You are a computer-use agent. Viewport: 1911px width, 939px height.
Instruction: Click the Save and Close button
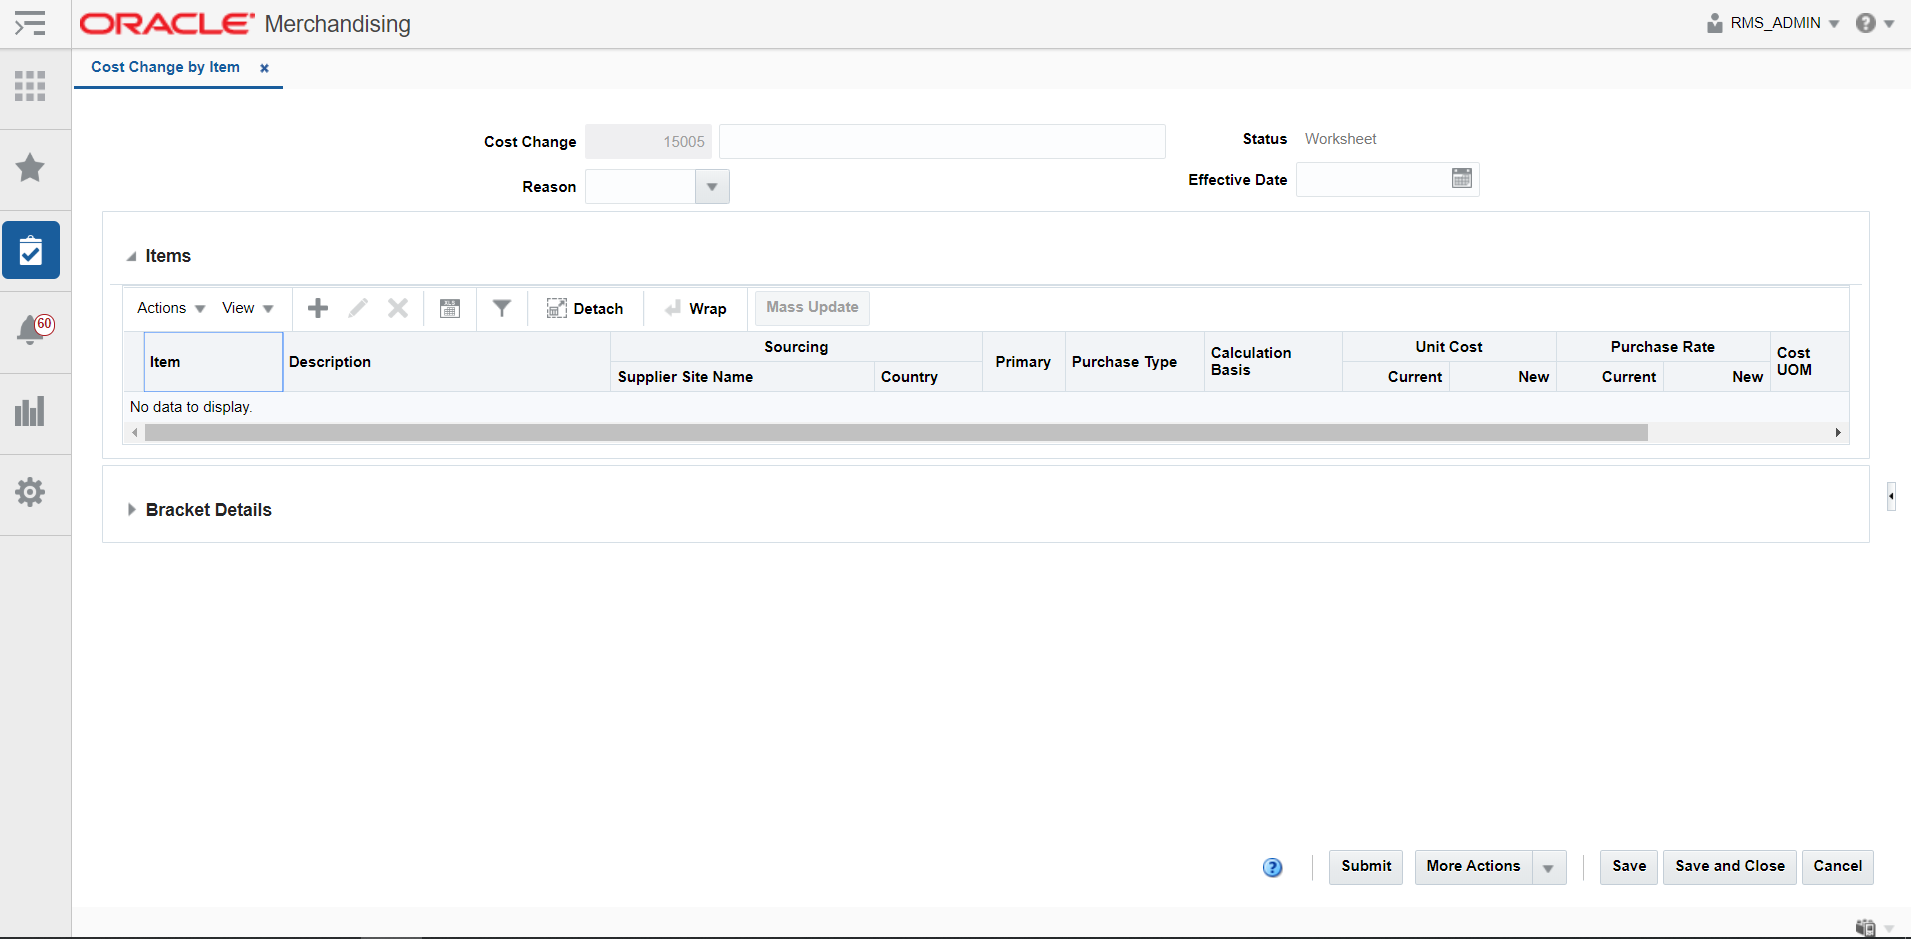pos(1728,867)
